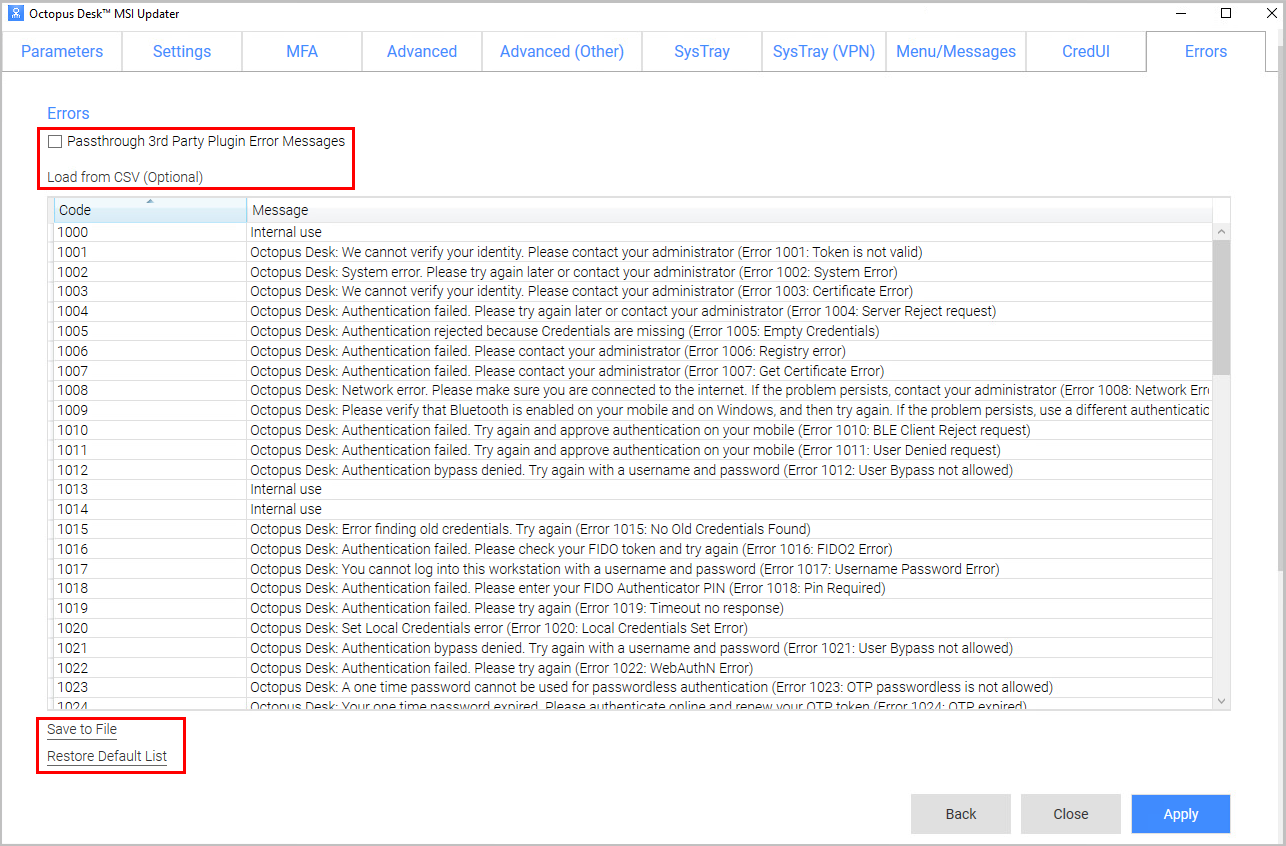Select the Error 1005 Empty Credentials message
This screenshot has width=1286, height=846.
pos(730,331)
